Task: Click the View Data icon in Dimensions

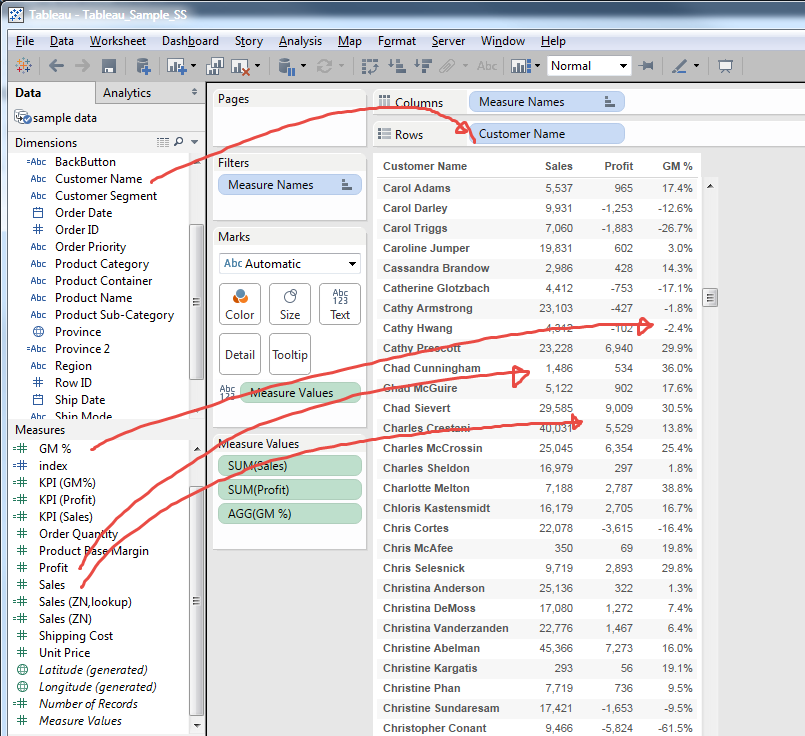Action: tap(163, 142)
